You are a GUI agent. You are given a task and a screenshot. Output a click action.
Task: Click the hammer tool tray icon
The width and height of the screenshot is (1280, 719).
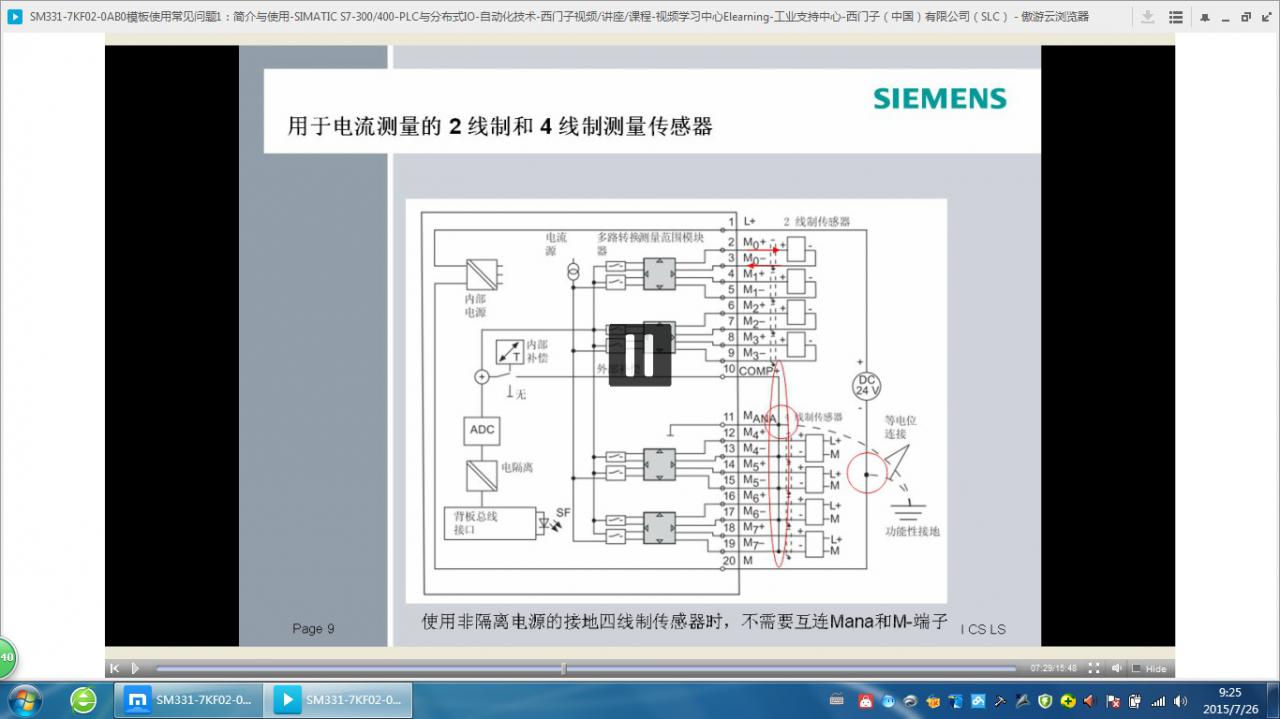pyautogui.click(x=1000, y=701)
